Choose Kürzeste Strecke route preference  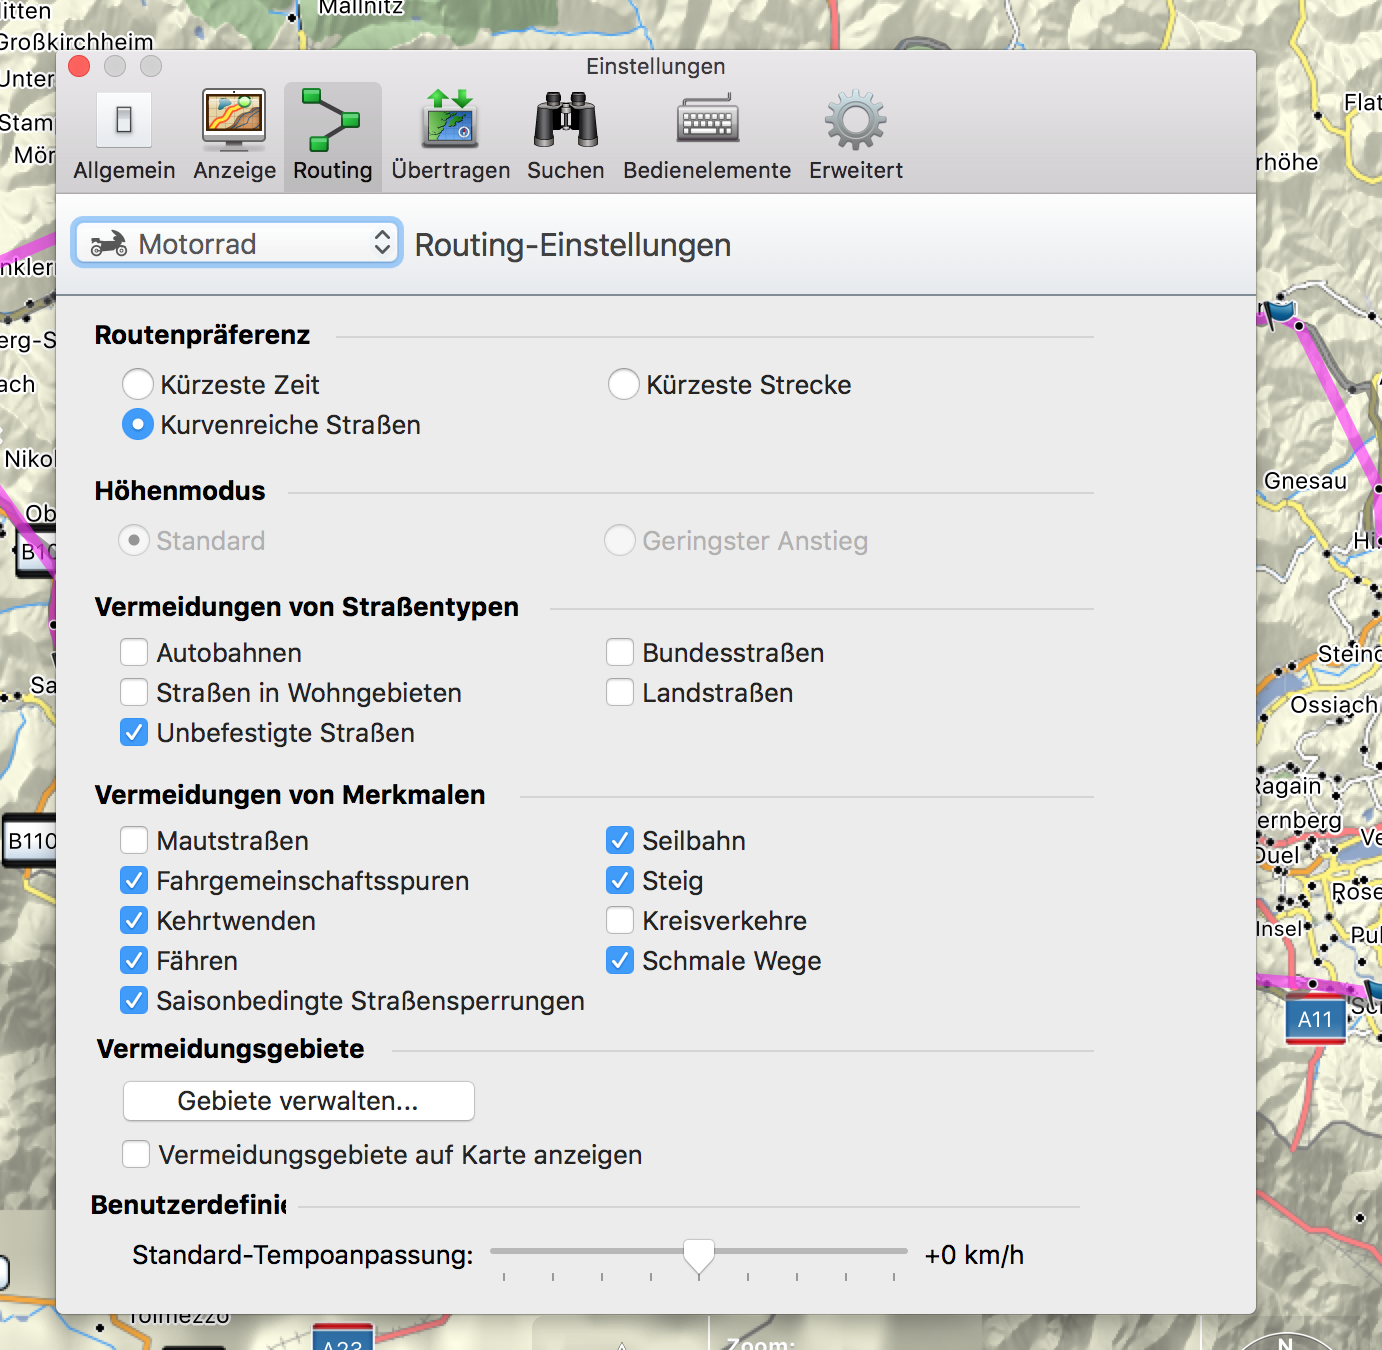(624, 385)
